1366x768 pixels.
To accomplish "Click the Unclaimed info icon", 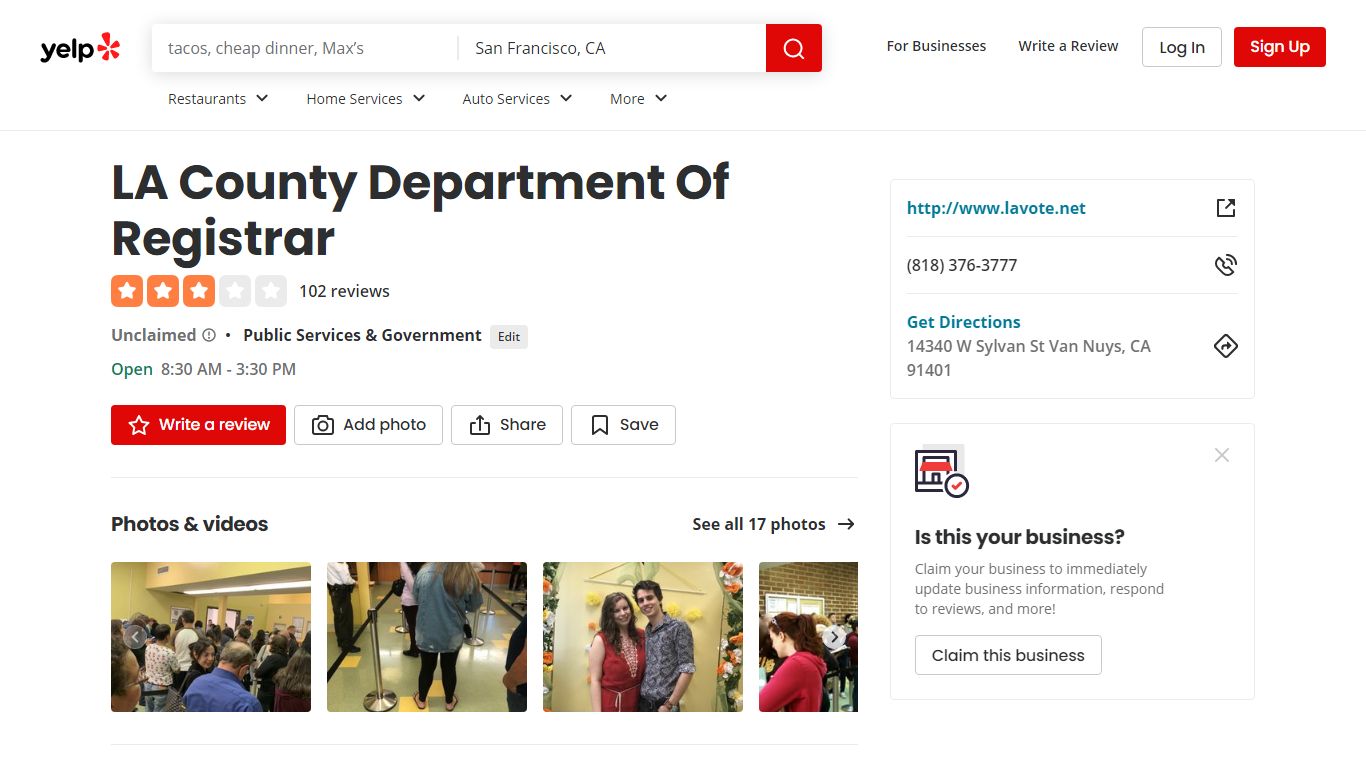I will point(209,335).
